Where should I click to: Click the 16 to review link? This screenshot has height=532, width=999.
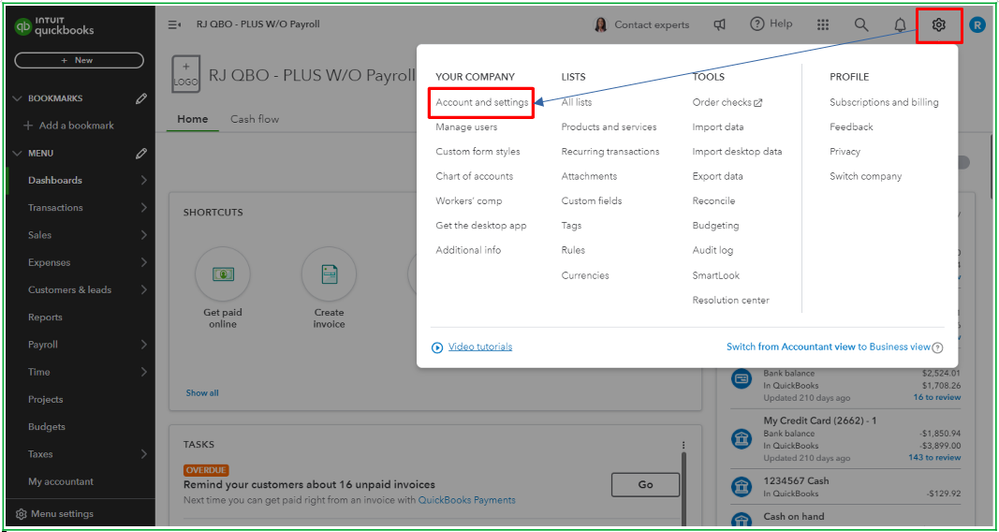pyautogui.click(x=937, y=397)
